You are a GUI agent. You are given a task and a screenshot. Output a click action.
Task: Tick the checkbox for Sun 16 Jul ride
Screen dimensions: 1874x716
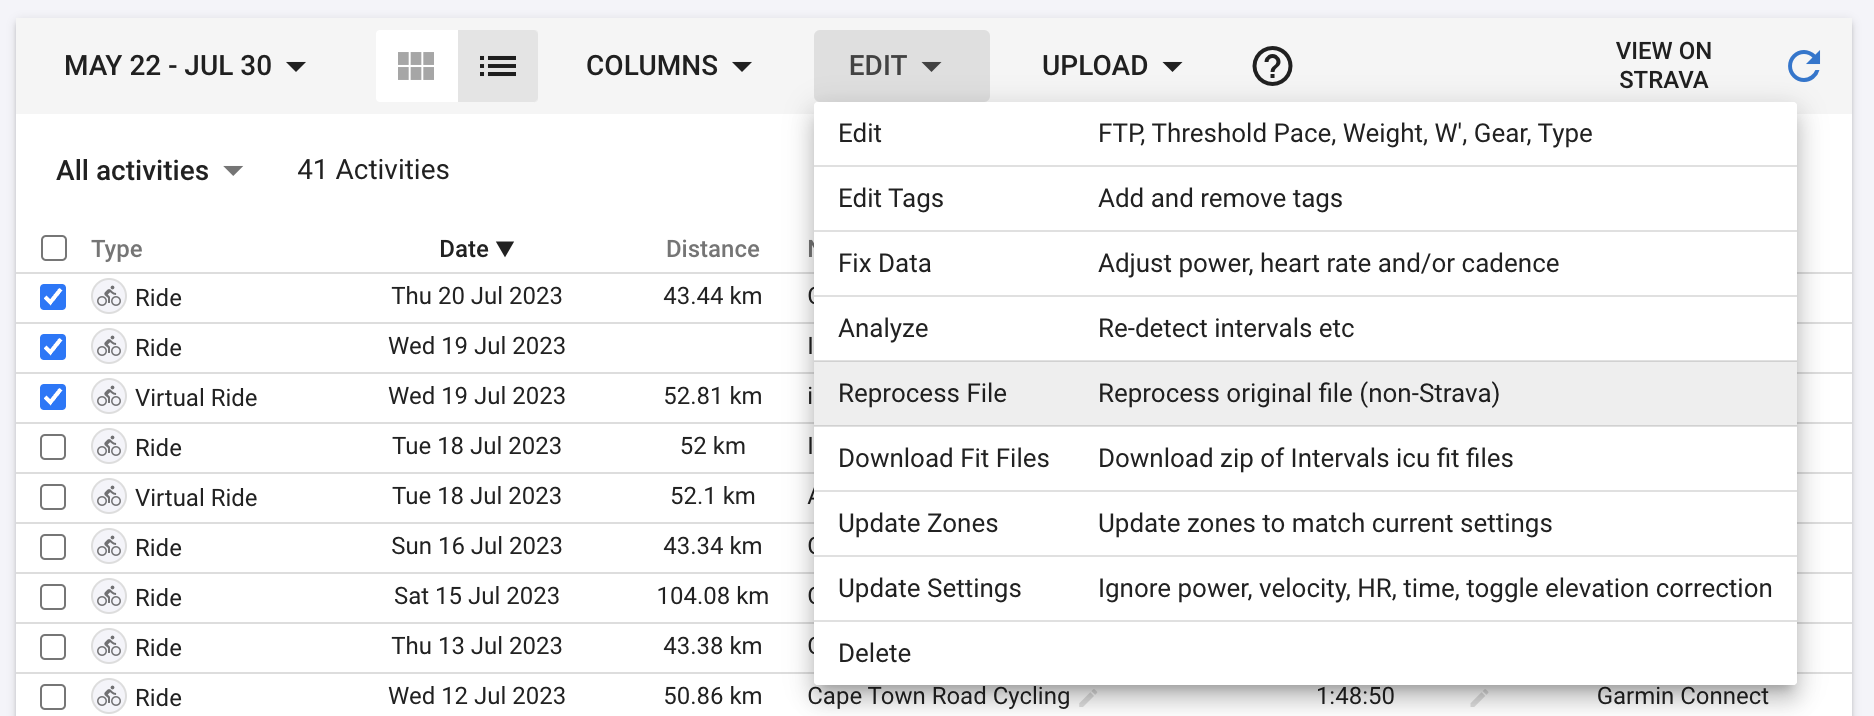click(x=53, y=547)
